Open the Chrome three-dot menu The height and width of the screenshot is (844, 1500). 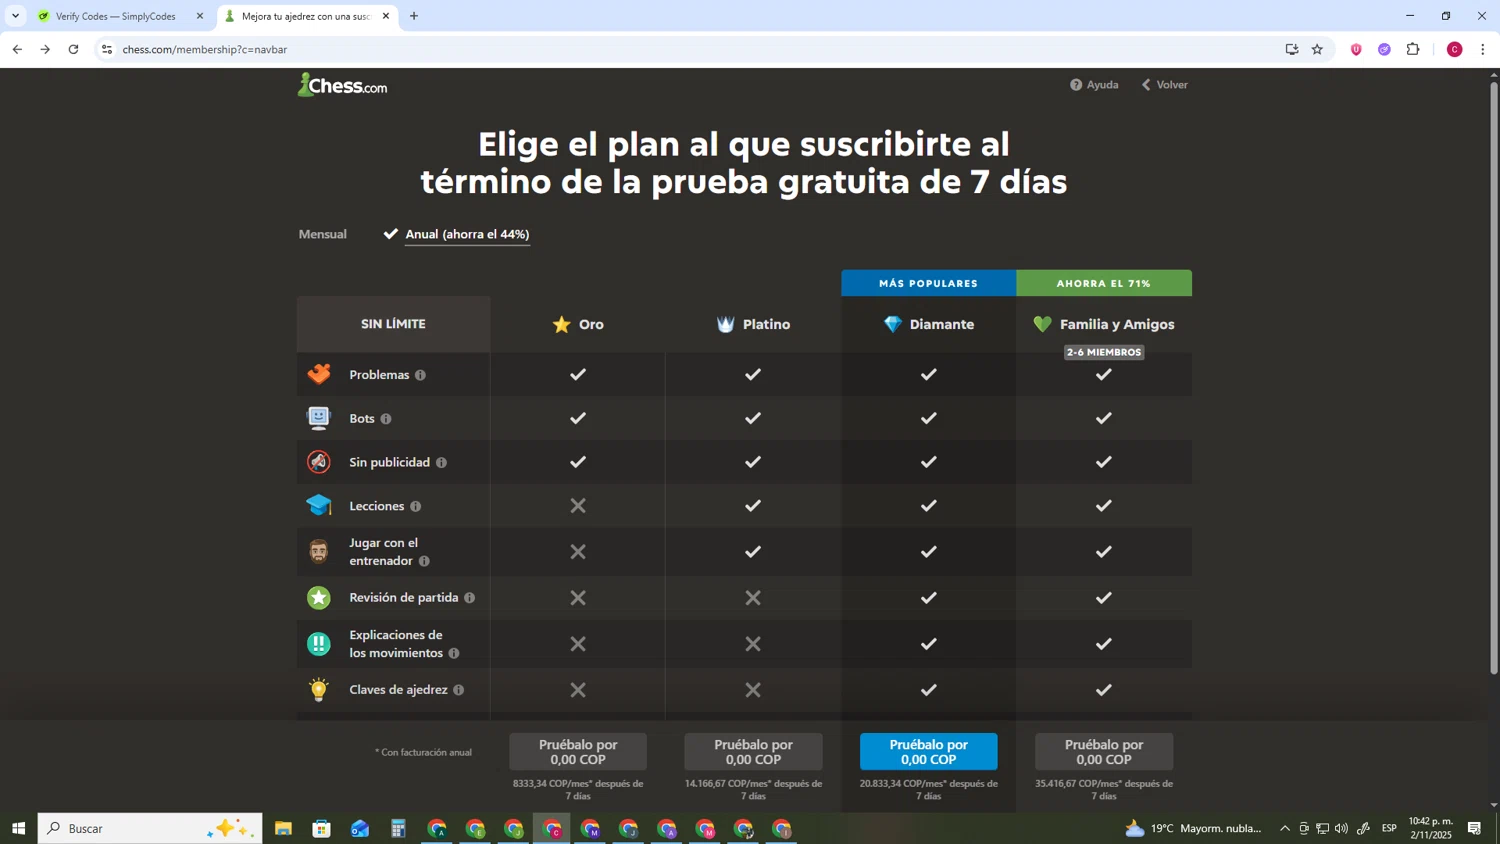click(1483, 49)
